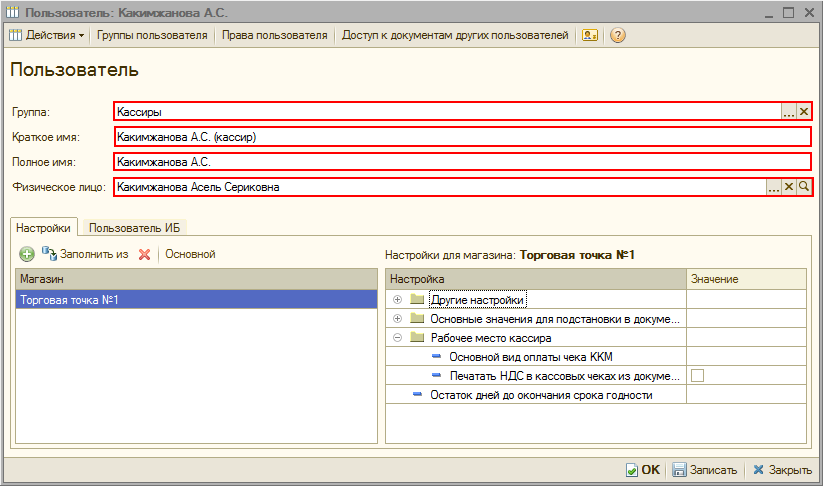Viewport: 824px width, 487px height.
Task: Collapse the Рабочее место кассира folder
Action: pyautogui.click(x=398, y=338)
